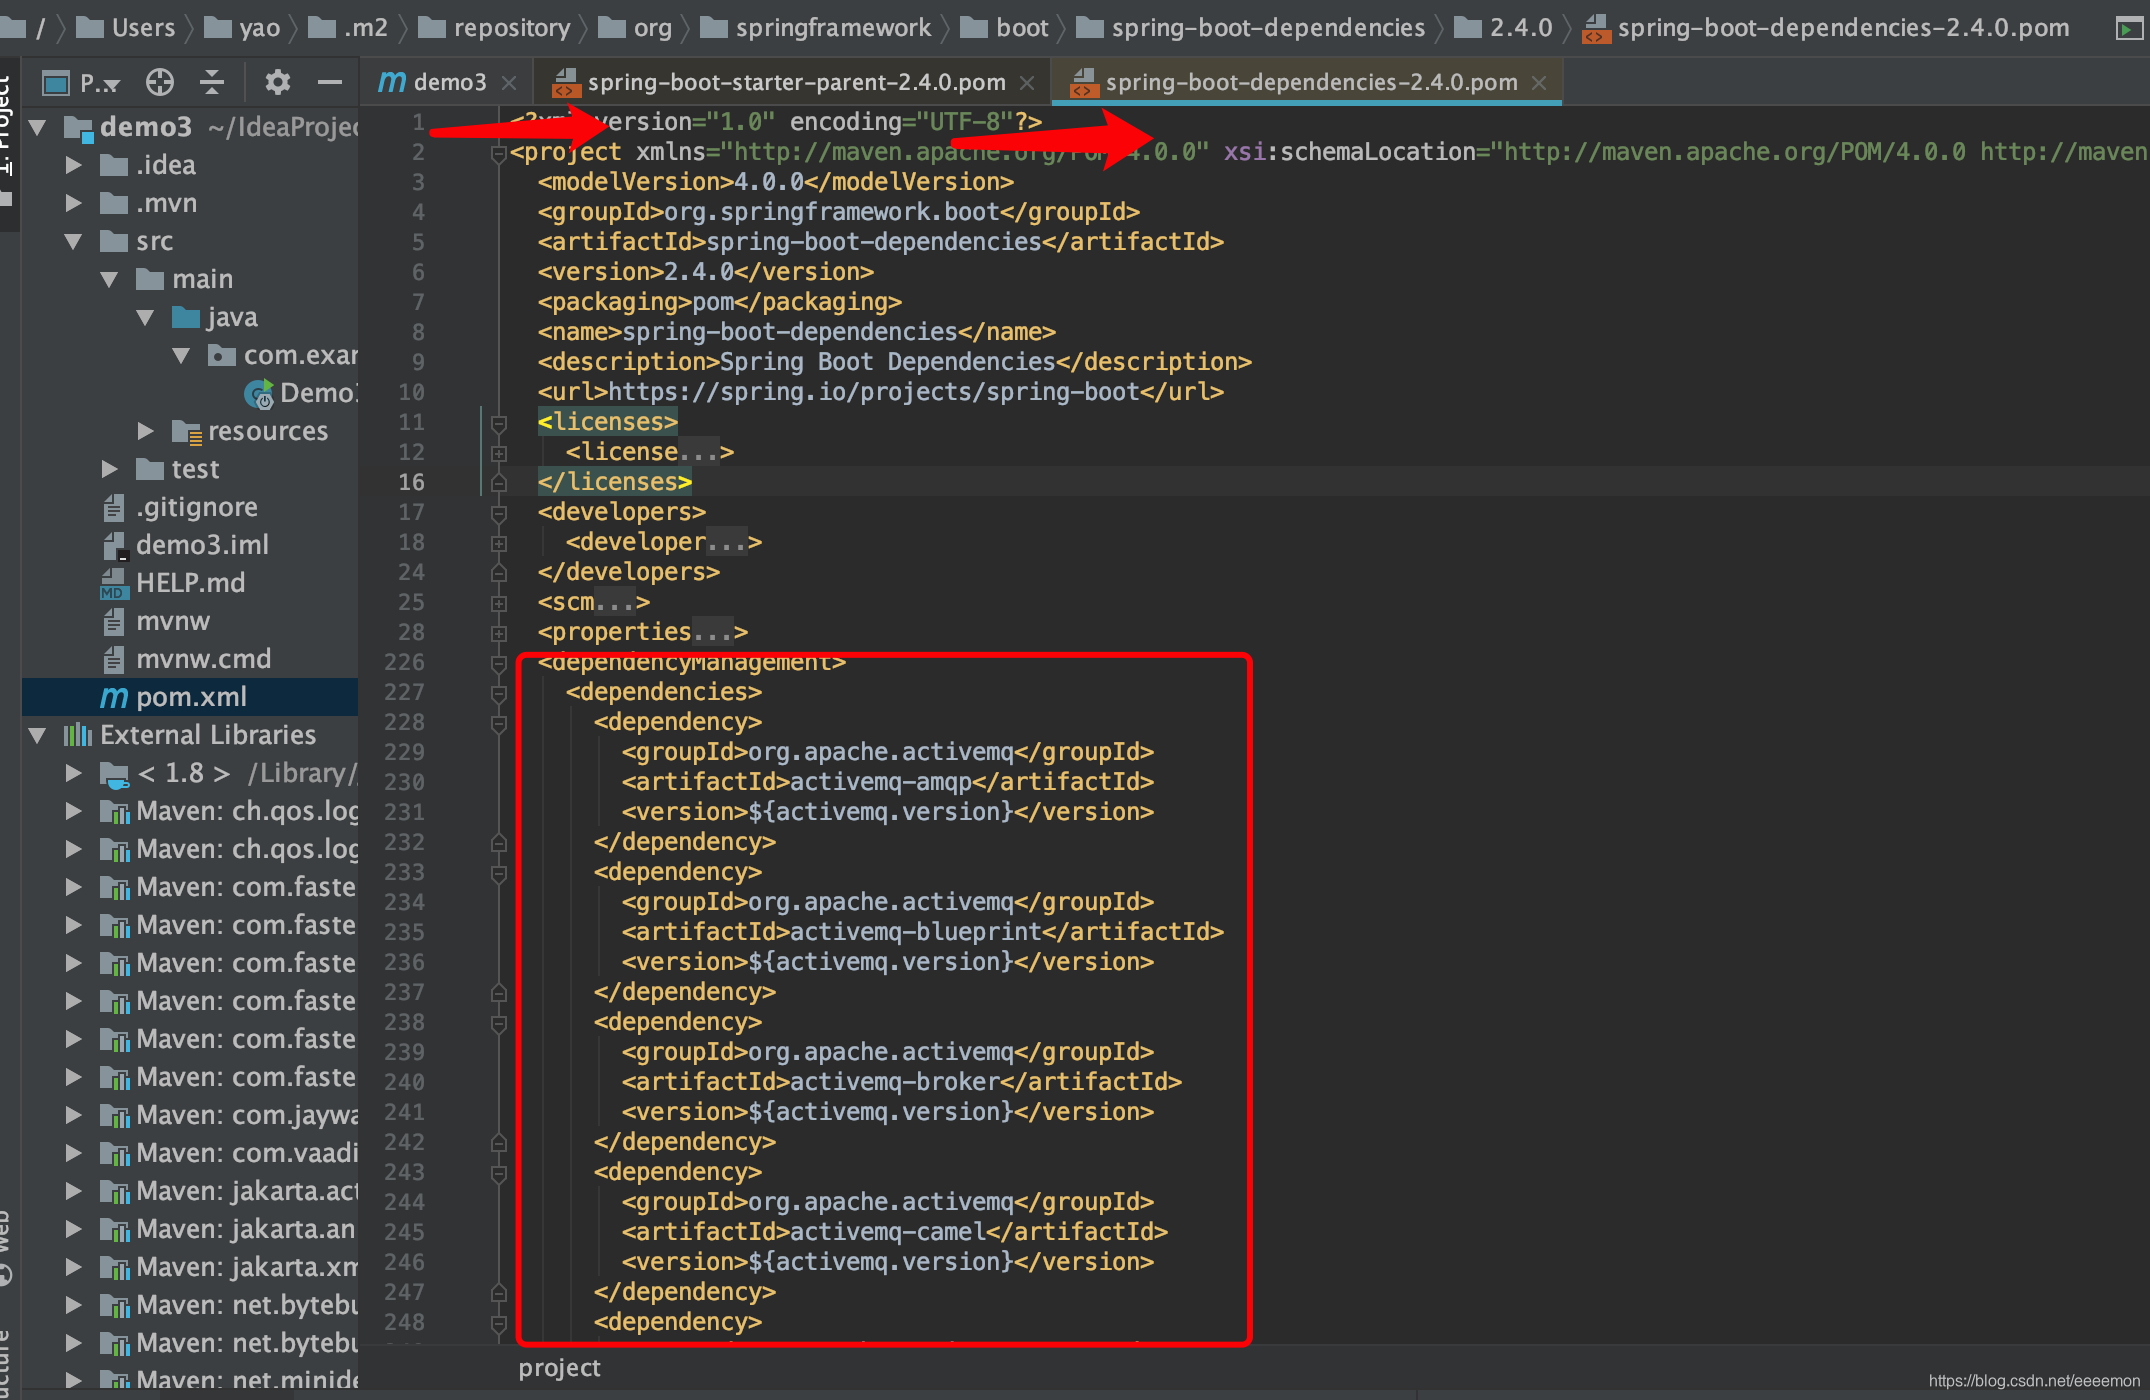Click the project breadcrumb at editor bottom
This screenshot has width=2150, height=1400.
pyautogui.click(x=559, y=1368)
